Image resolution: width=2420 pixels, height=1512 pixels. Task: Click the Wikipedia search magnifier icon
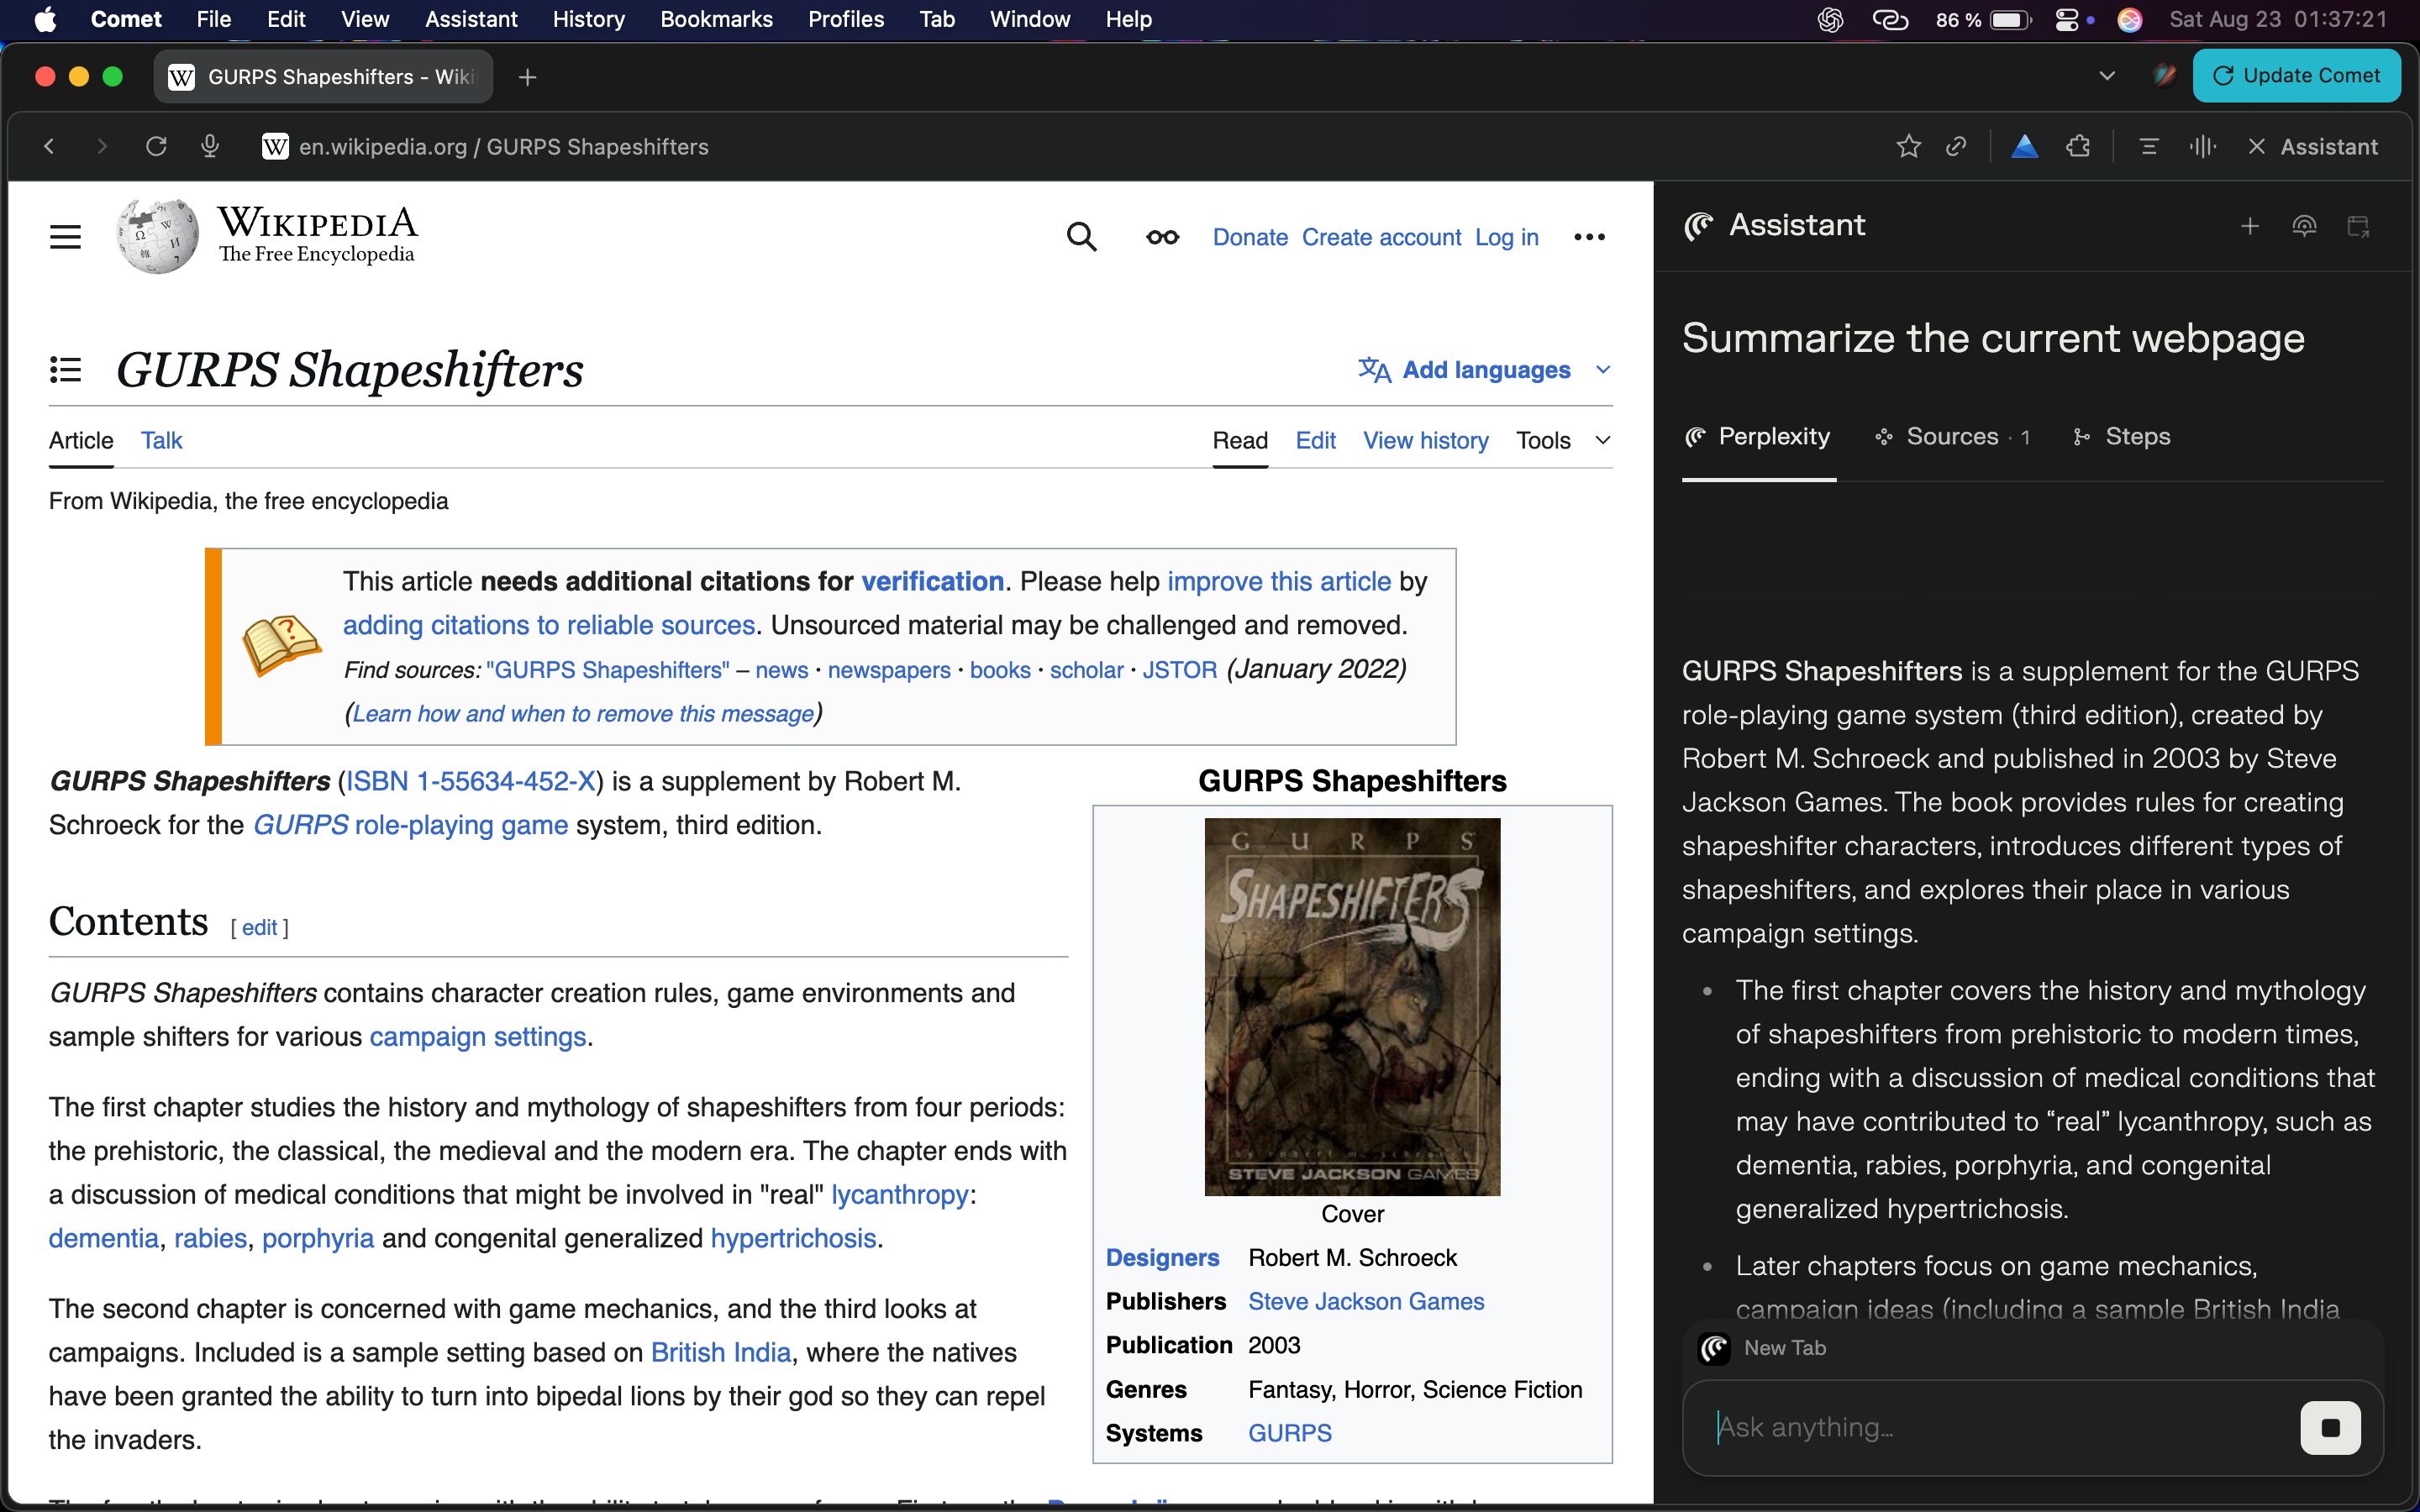coord(1081,237)
